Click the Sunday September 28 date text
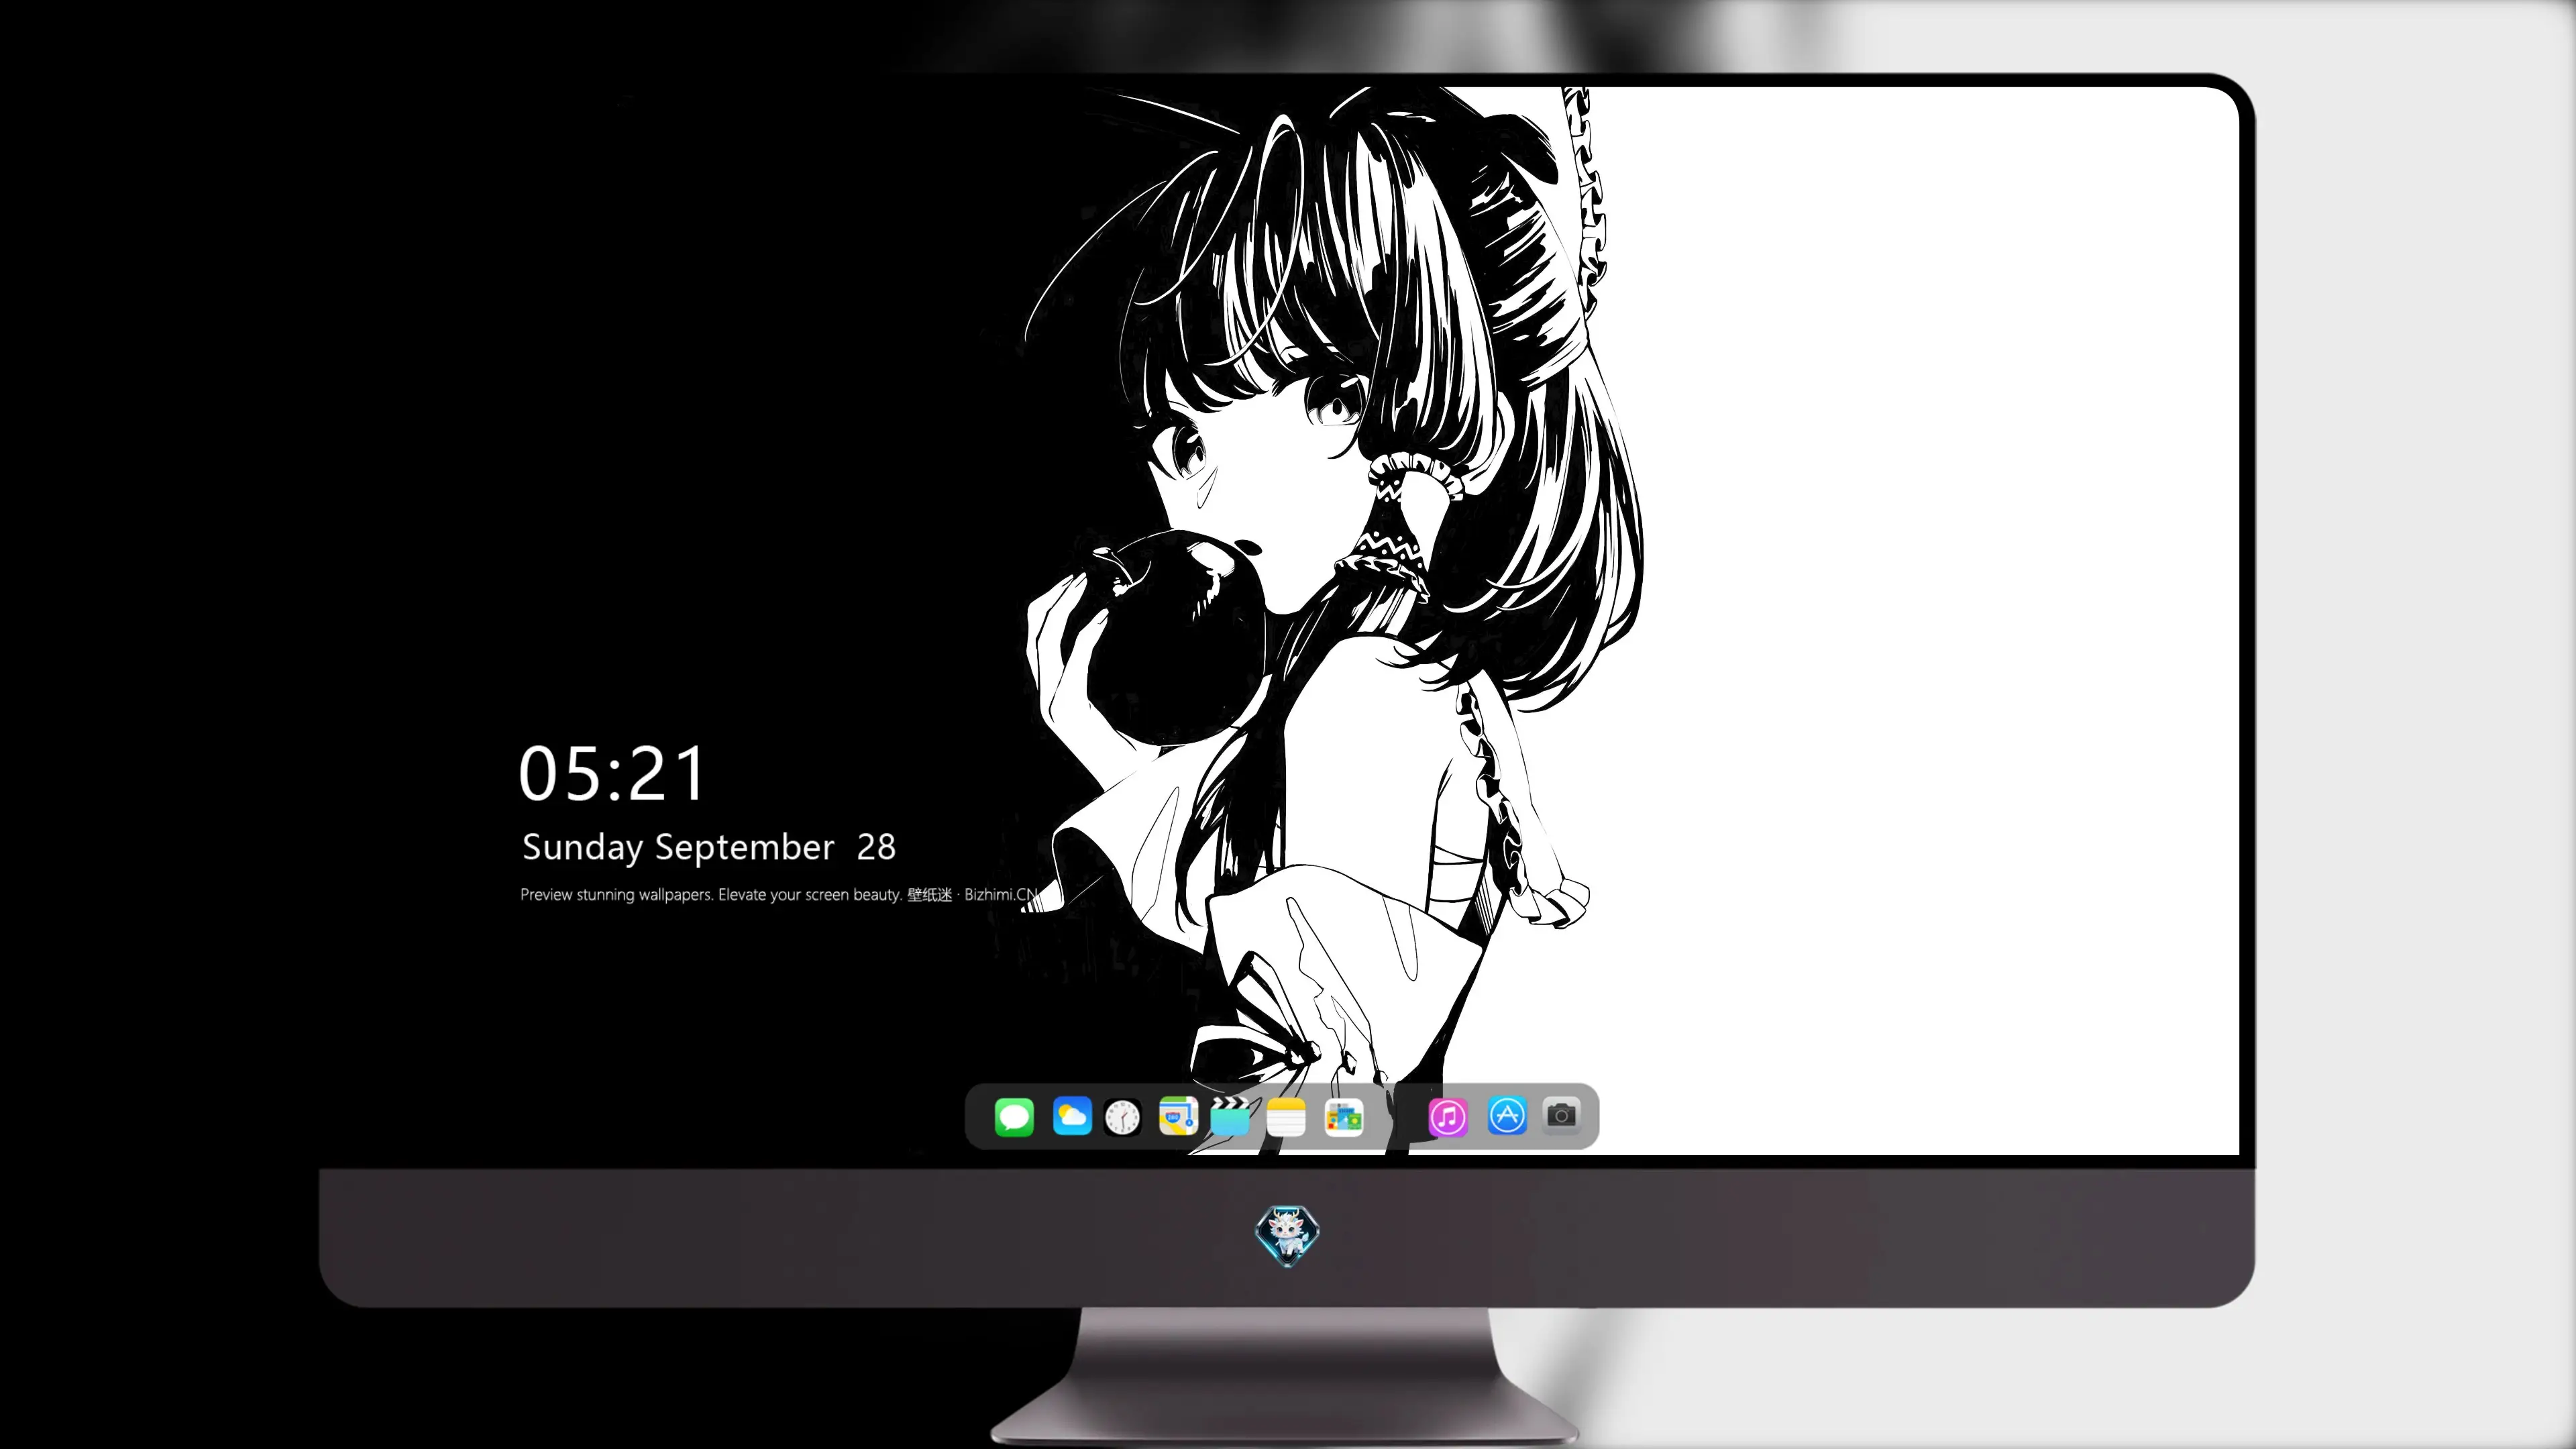 (x=708, y=847)
